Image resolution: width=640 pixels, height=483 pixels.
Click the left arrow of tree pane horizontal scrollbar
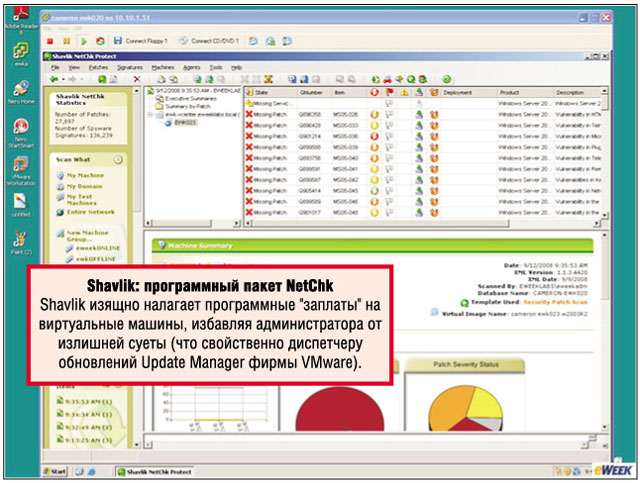click(149, 223)
